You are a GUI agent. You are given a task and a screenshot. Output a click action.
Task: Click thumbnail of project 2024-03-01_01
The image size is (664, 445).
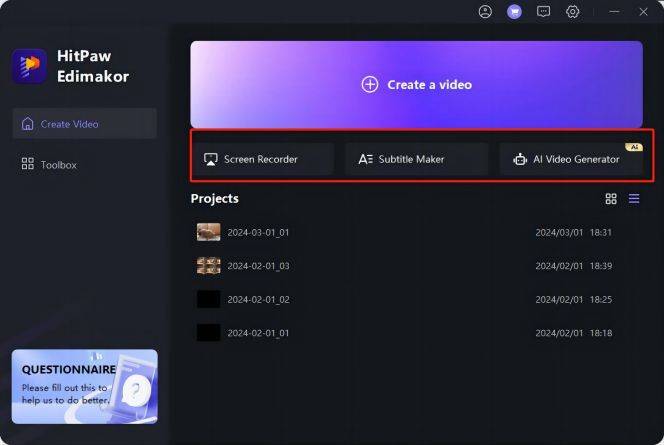[208, 232]
